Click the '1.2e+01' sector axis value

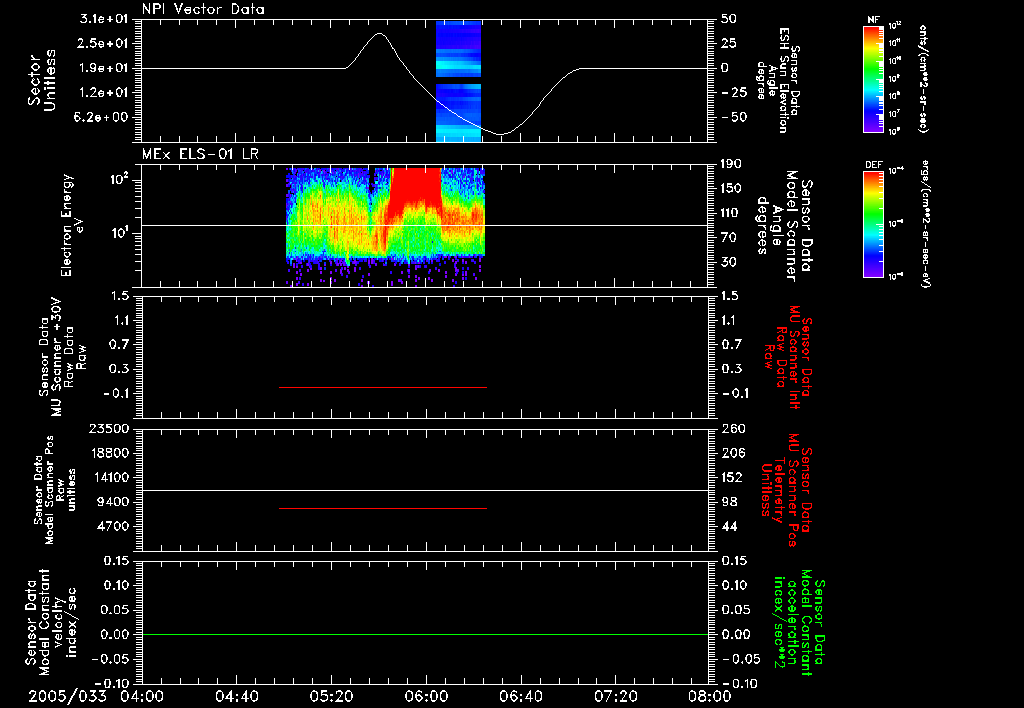pos(104,93)
